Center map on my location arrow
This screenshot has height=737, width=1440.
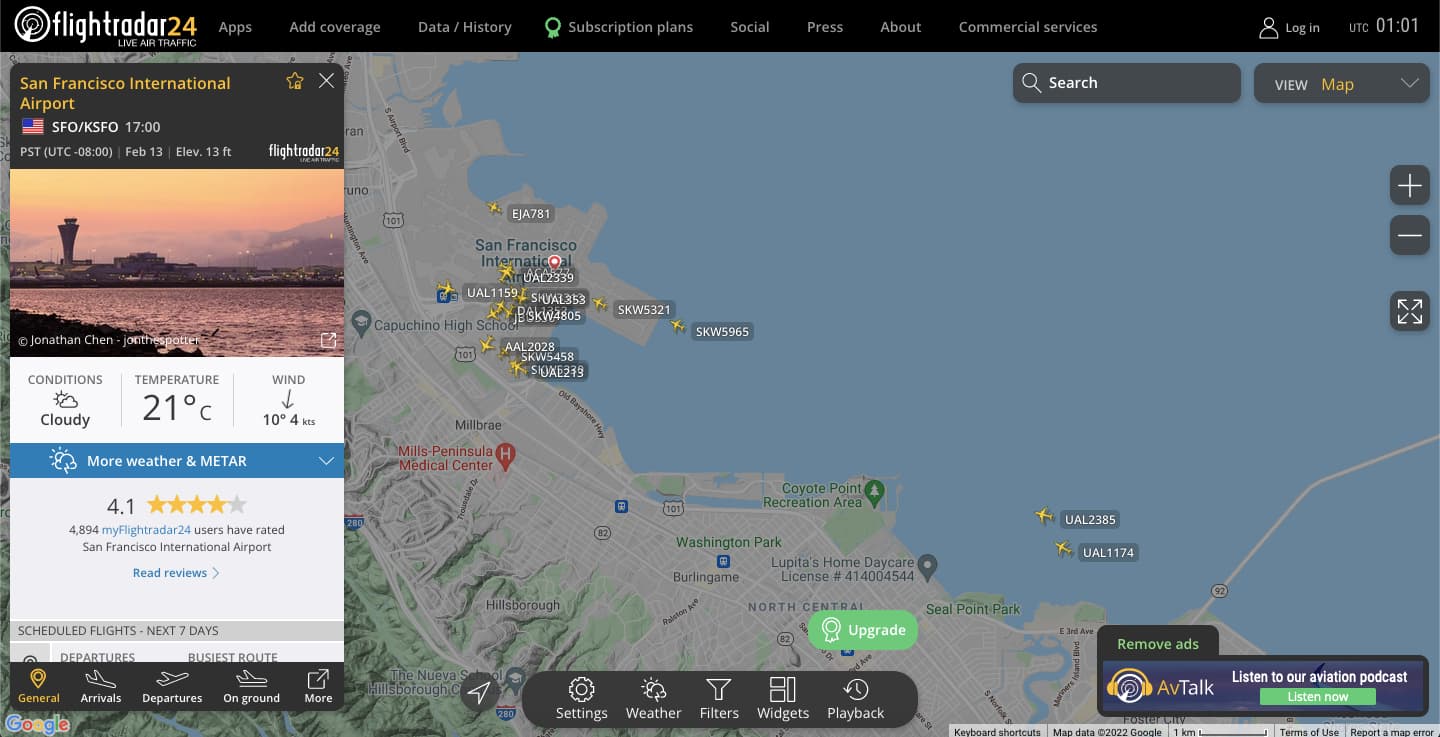pos(480,692)
